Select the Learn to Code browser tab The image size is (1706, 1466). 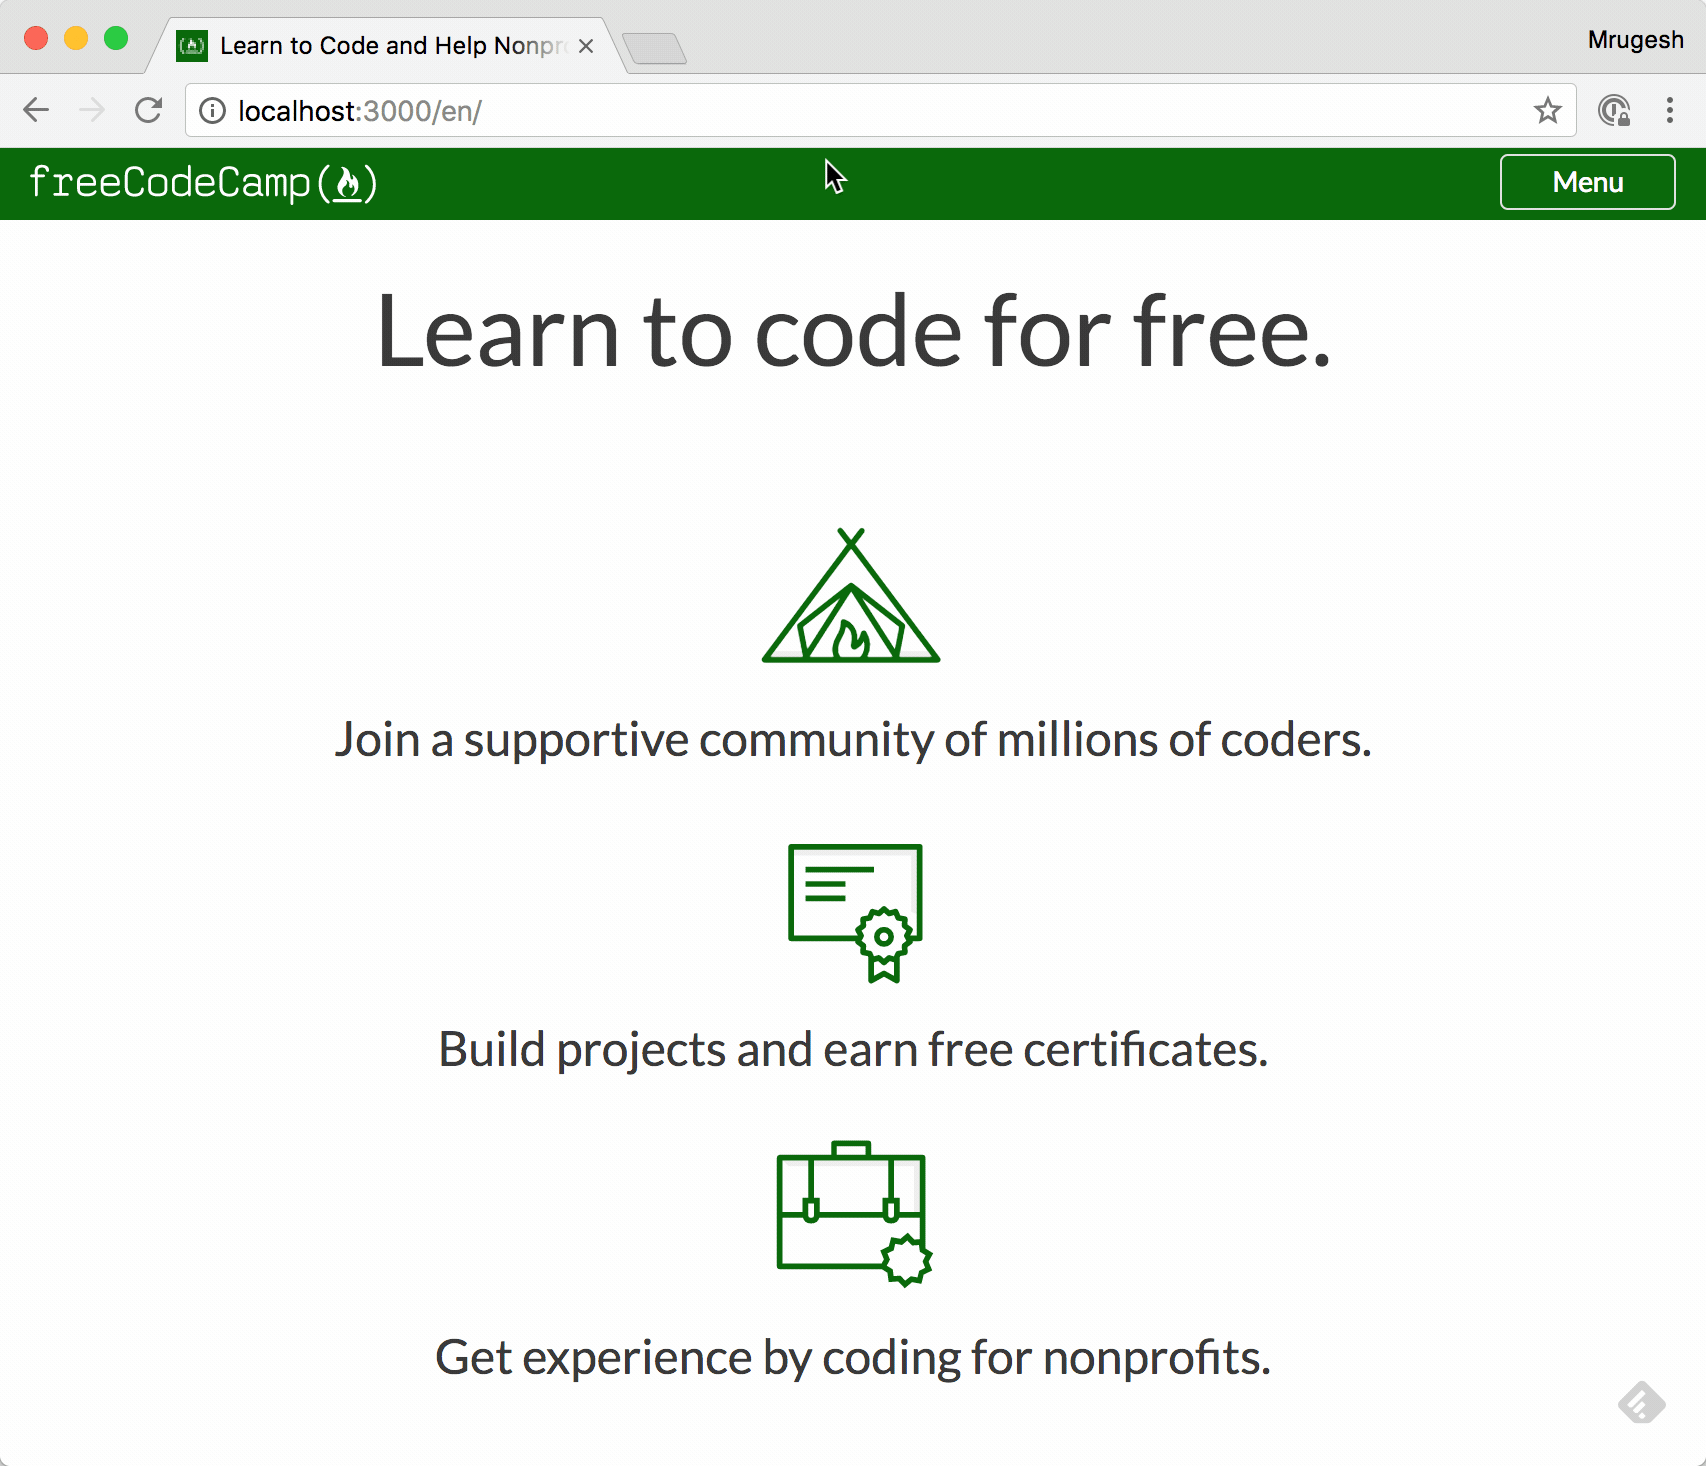(x=380, y=45)
